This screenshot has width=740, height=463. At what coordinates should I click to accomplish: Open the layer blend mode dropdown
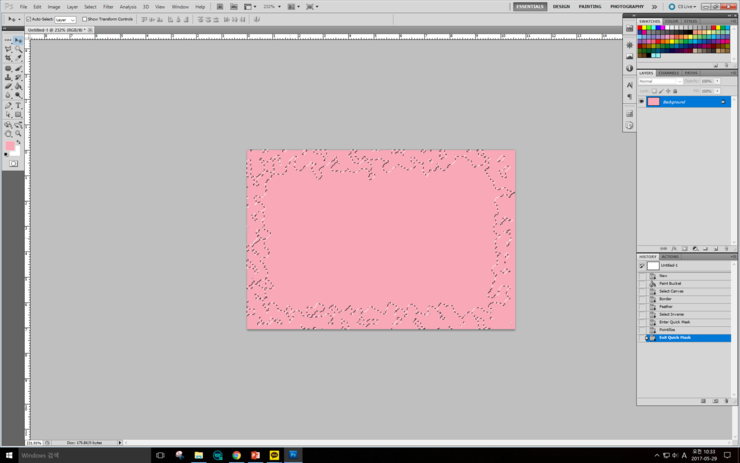(659, 81)
